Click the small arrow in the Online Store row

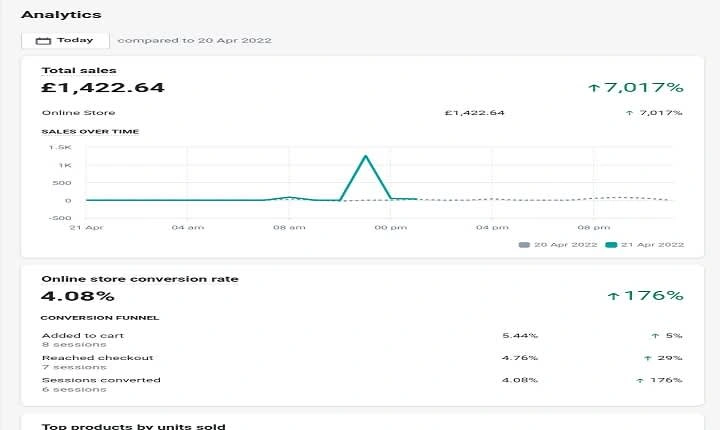coord(629,113)
